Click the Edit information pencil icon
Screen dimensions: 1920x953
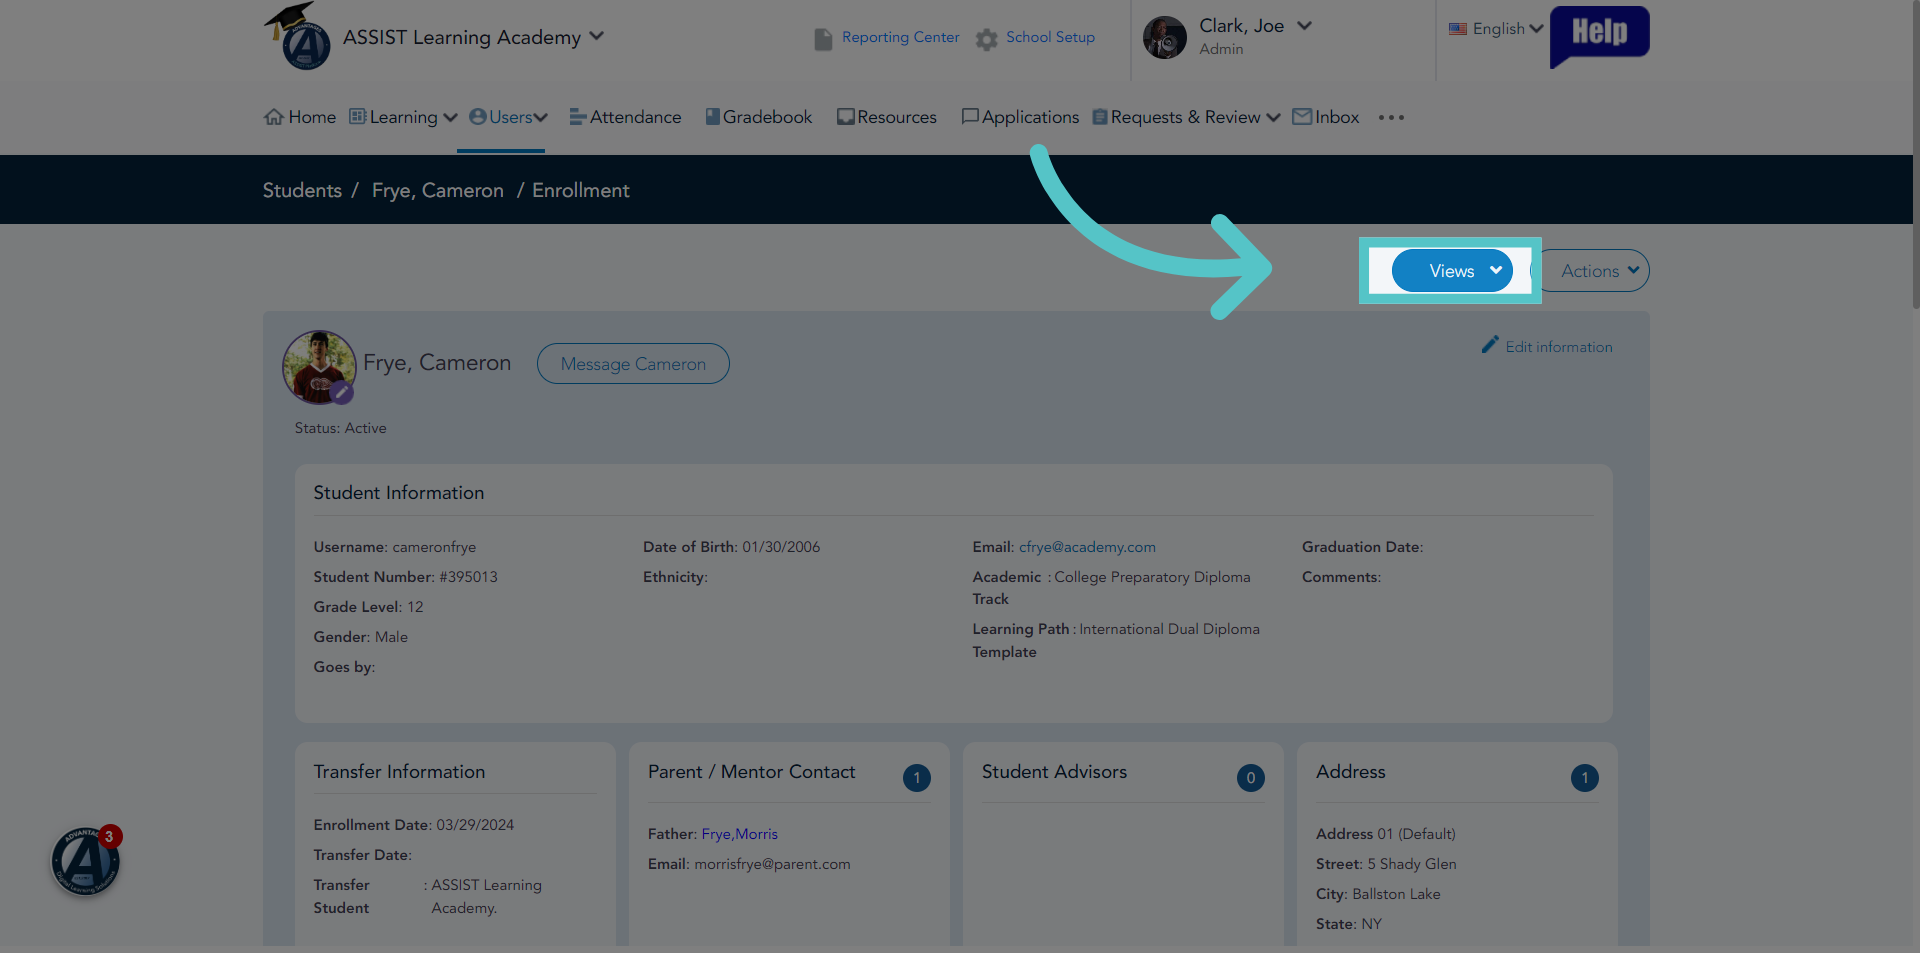click(x=1490, y=345)
